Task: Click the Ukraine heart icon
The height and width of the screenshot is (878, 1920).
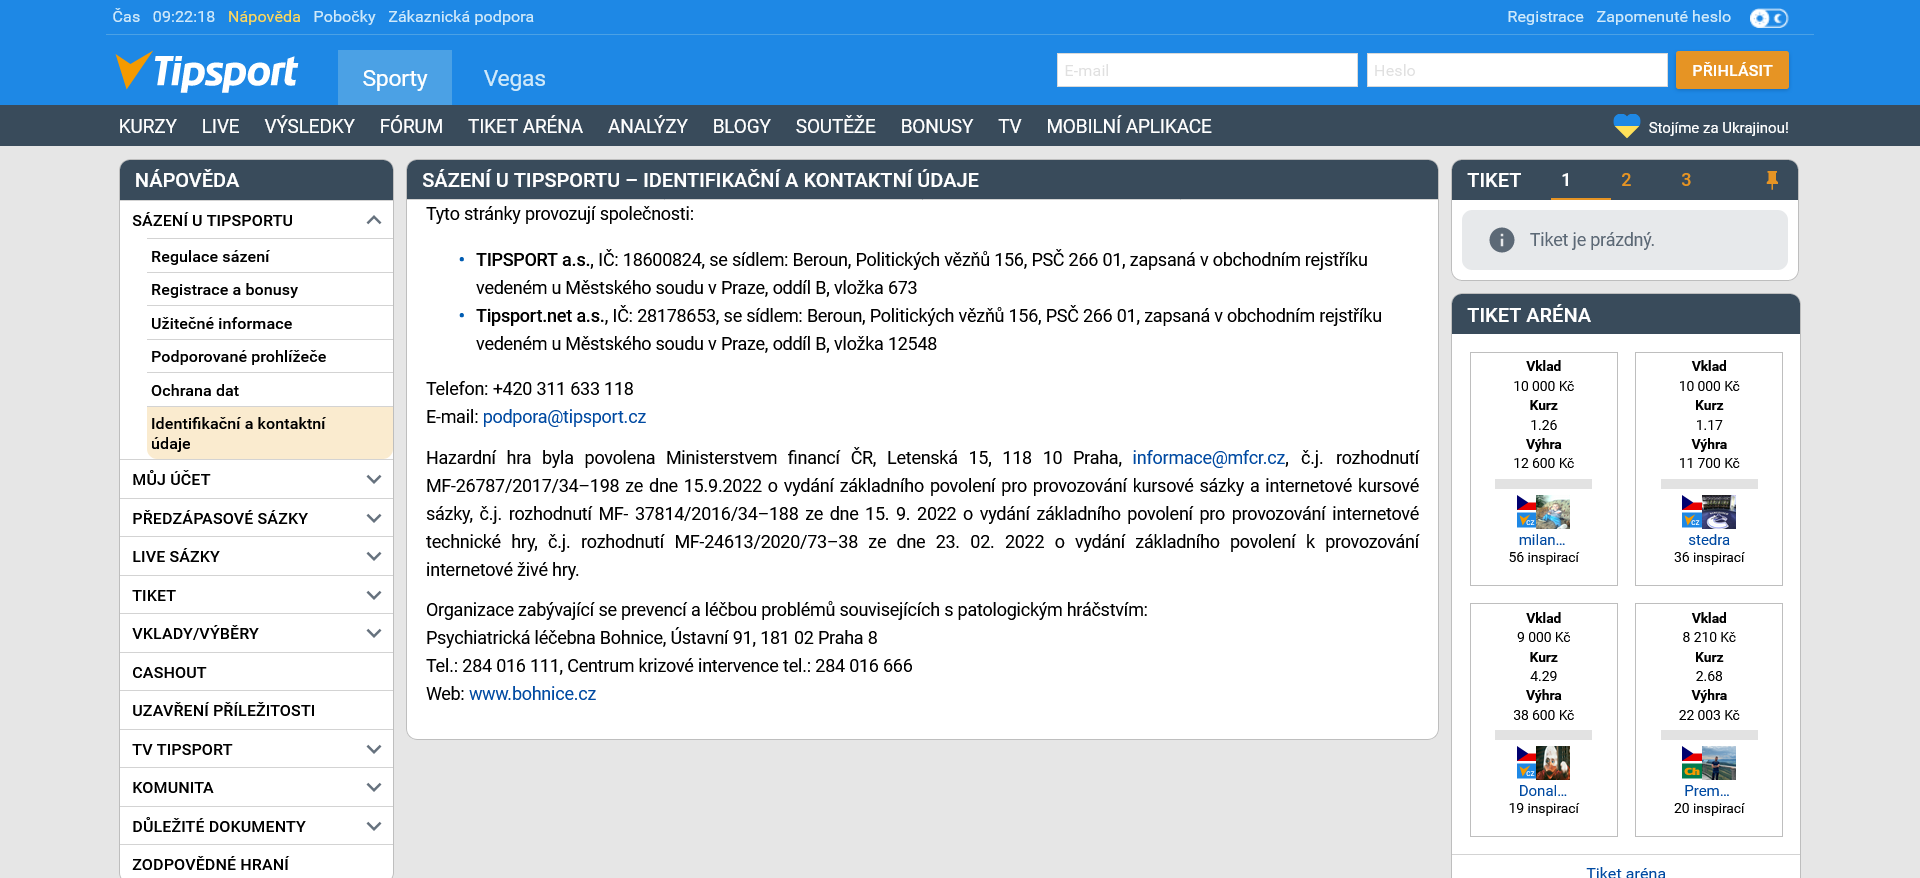Action: pos(1626,126)
